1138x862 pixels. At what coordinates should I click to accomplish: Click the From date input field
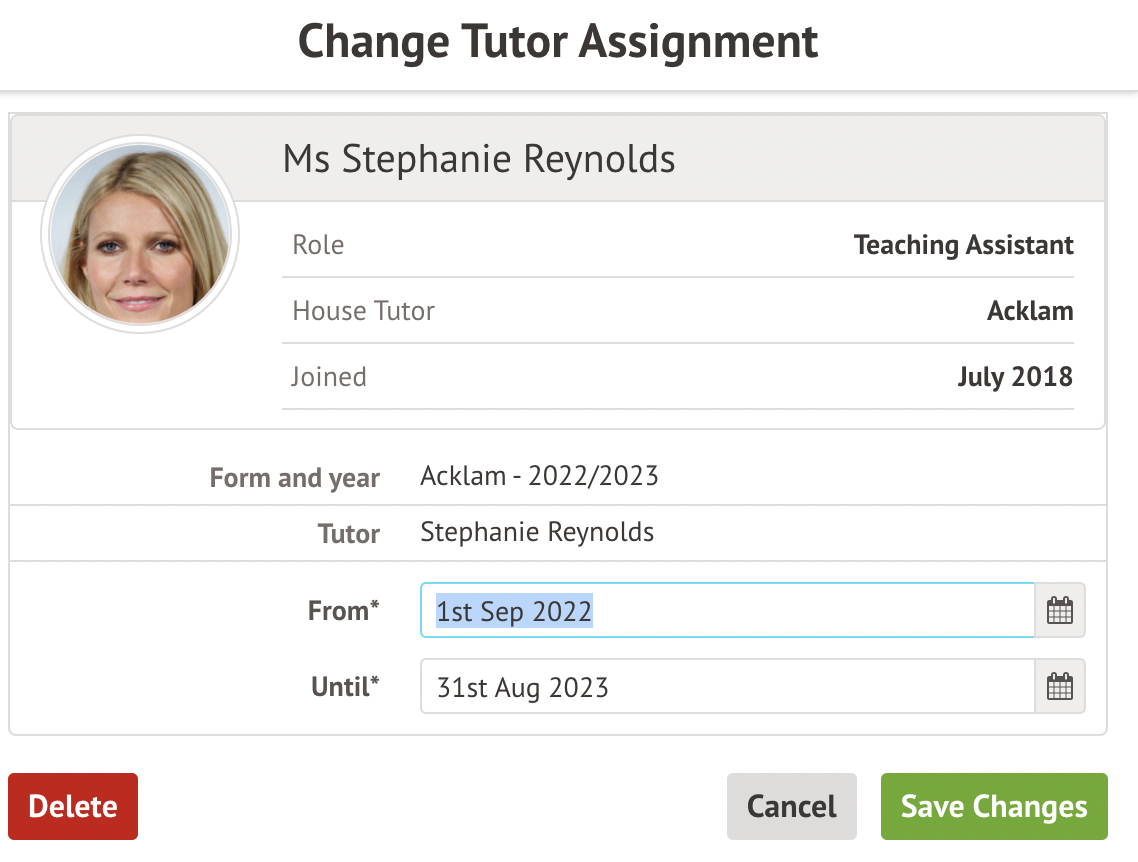(726, 611)
